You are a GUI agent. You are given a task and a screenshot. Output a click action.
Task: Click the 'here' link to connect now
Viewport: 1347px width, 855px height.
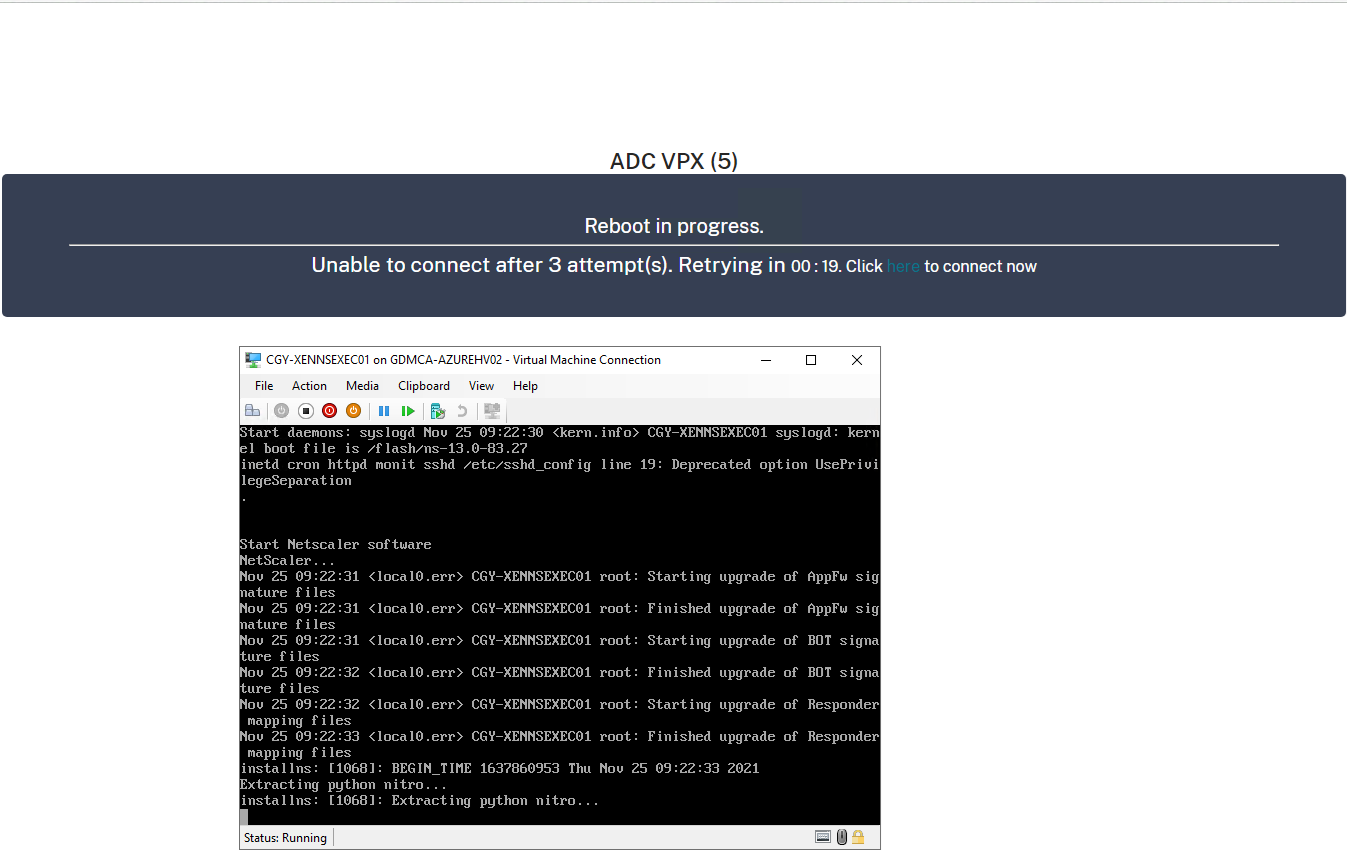click(903, 266)
